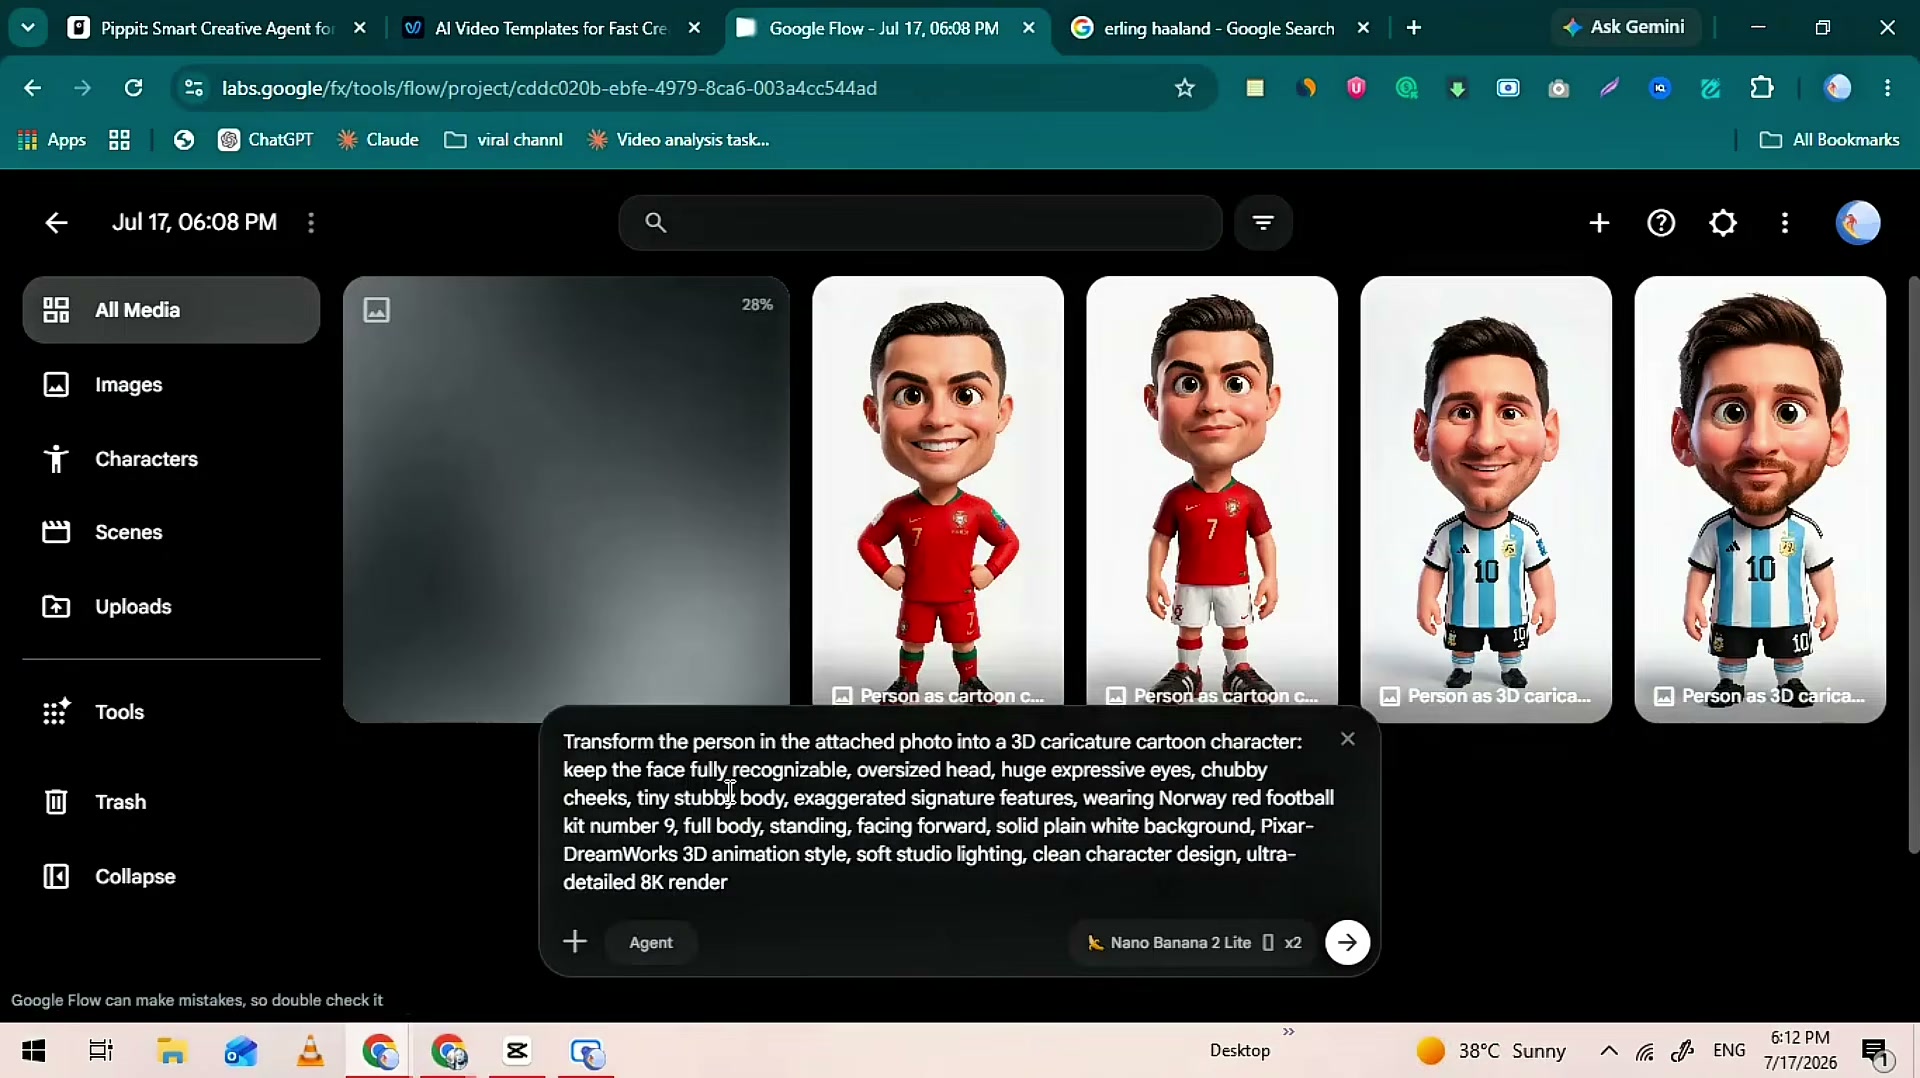
Task: Submit the prompt with the arrow button
Action: 1347,942
